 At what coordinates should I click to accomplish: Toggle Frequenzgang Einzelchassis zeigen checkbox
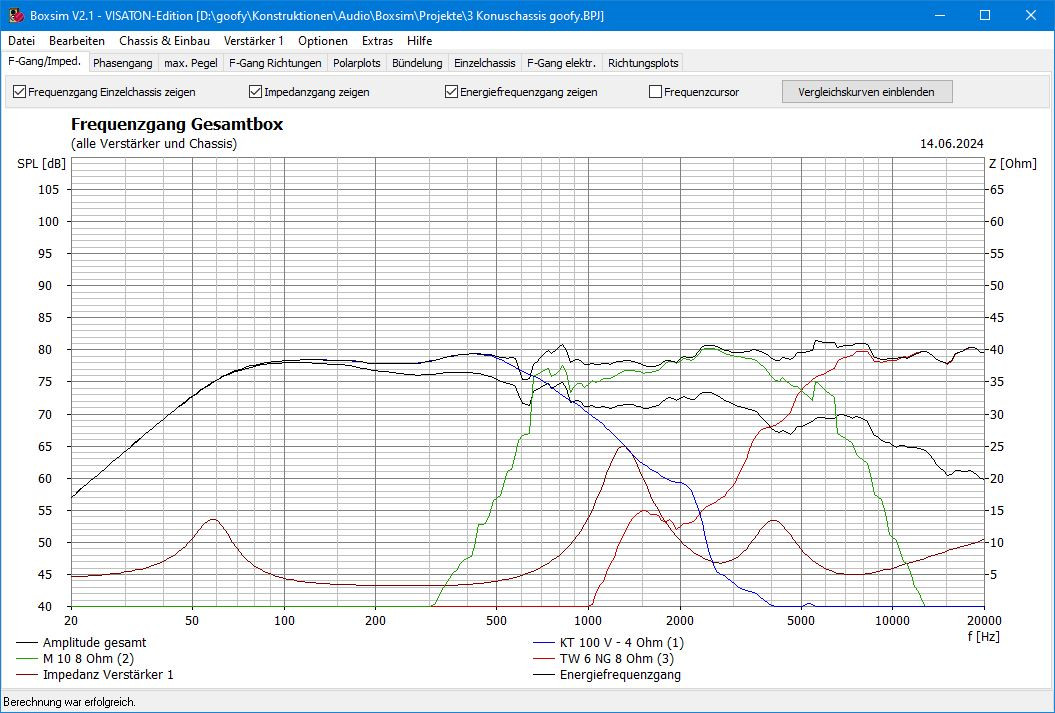click(19, 92)
